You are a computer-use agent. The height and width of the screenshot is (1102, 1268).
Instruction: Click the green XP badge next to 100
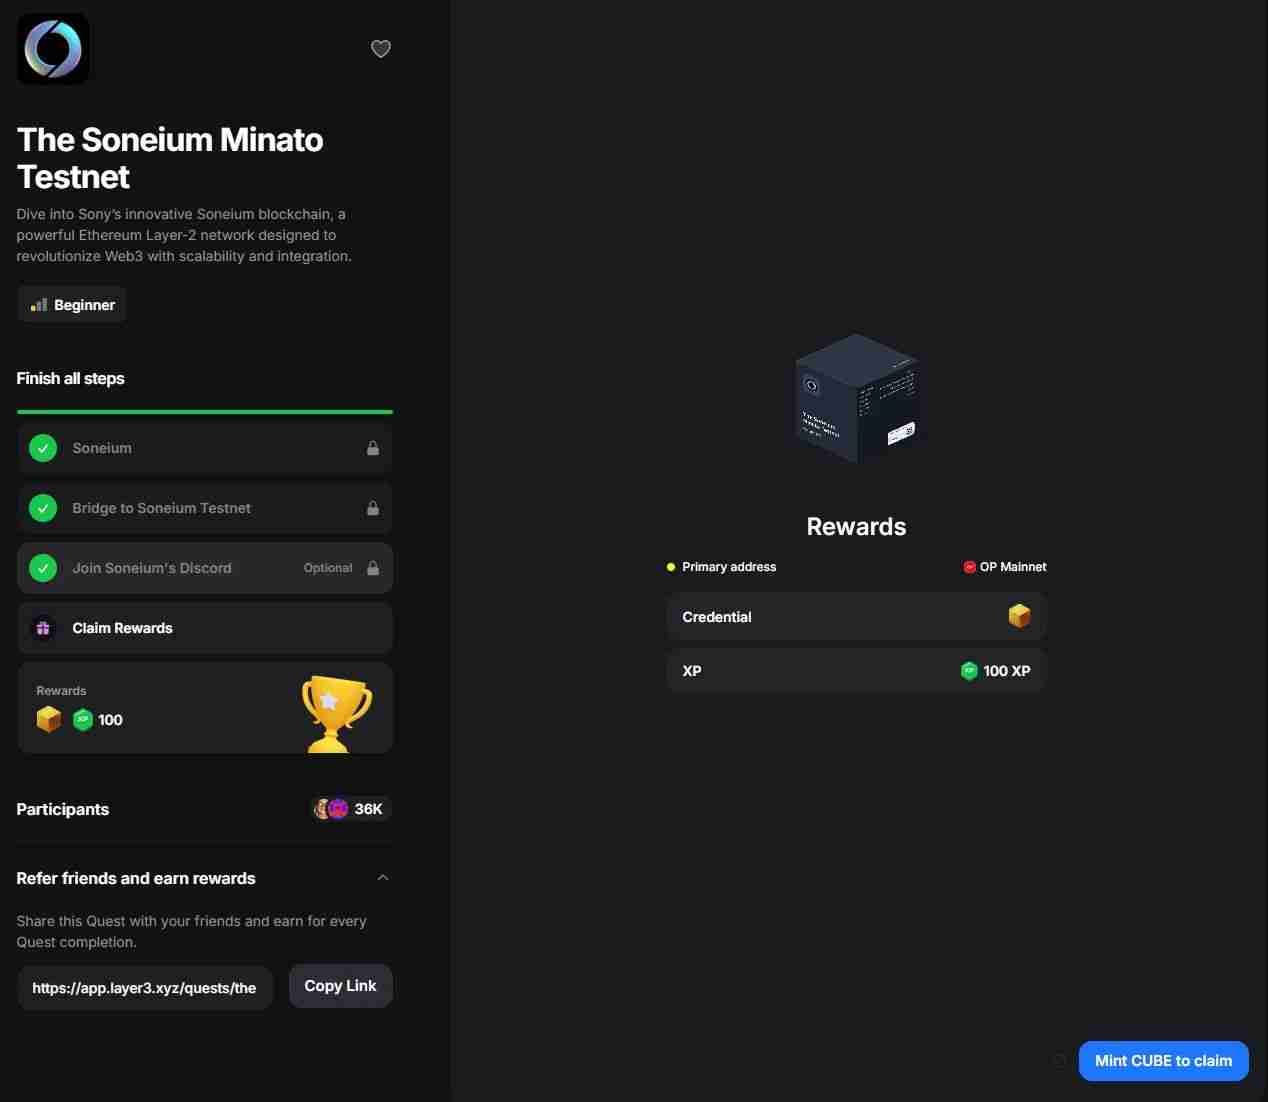(83, 719)
